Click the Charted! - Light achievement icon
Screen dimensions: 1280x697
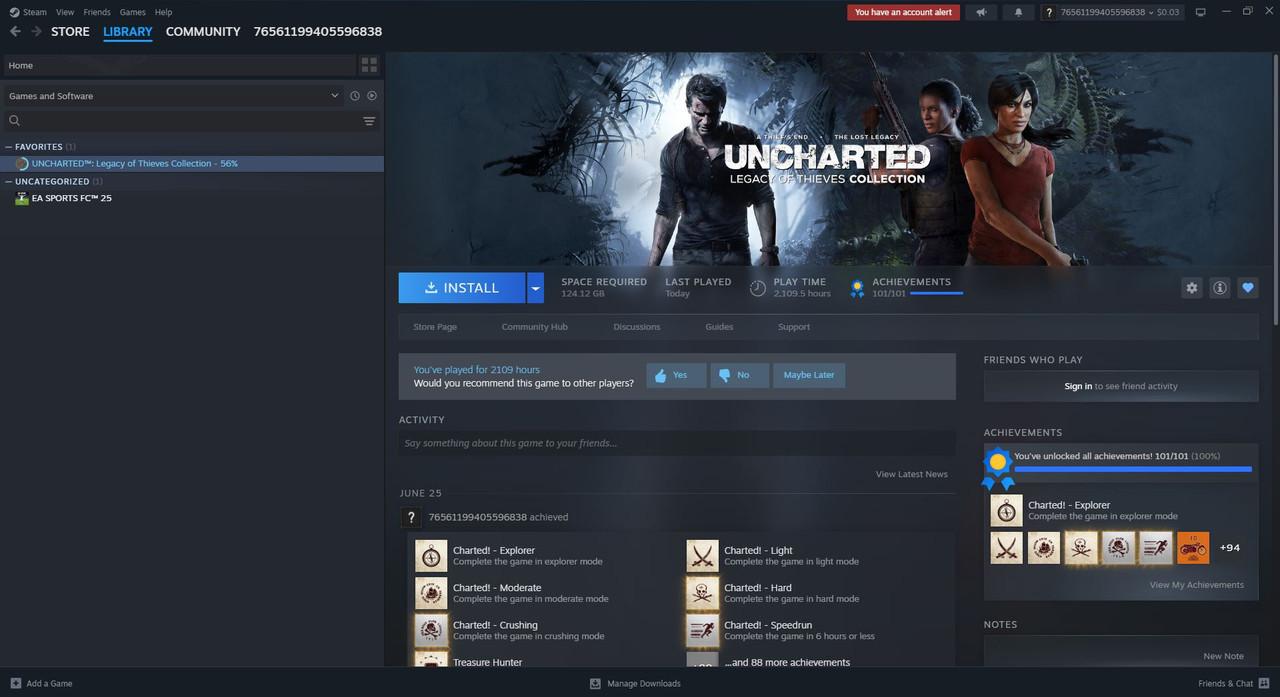pos(702,556)
